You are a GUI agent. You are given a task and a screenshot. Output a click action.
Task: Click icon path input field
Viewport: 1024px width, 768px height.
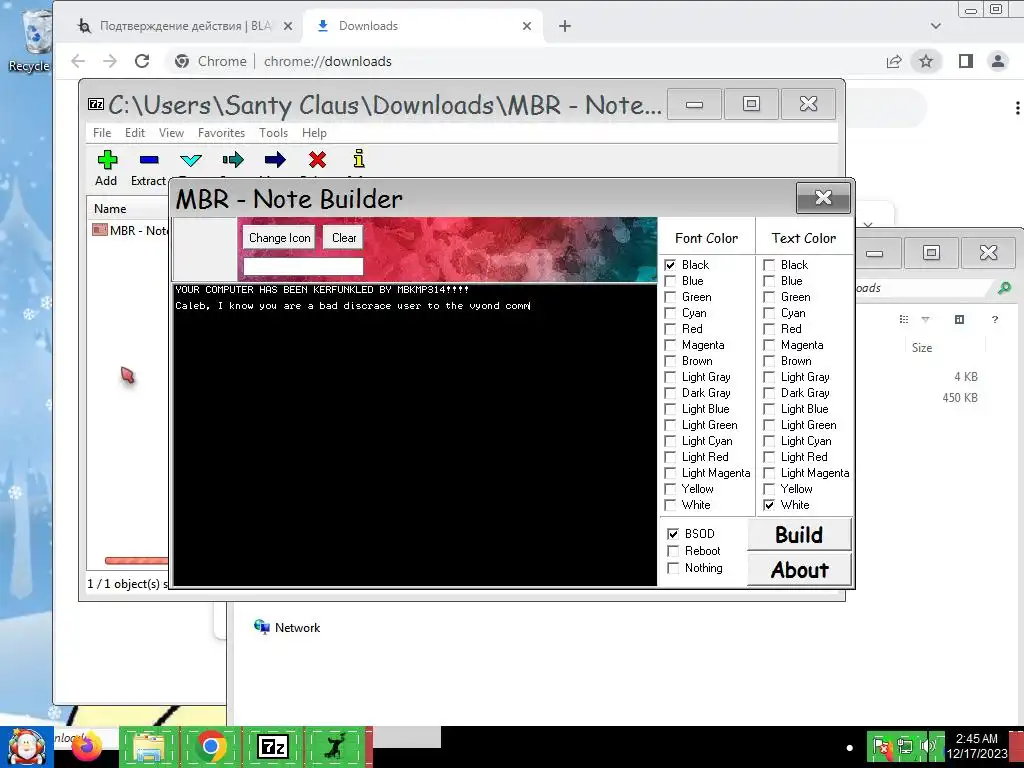(x=303, y=266)
